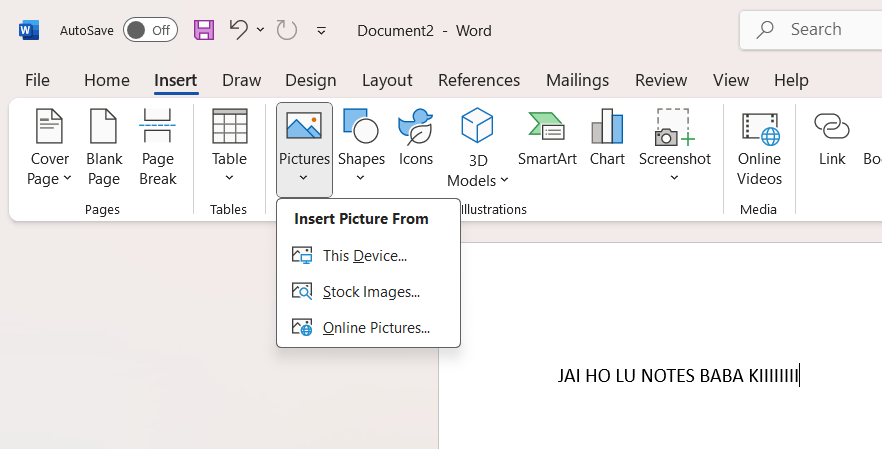The height and width of the screenshot is (449, 882).
Task: Open the SmartArt graphic dialog
Action: pos(547,140)
